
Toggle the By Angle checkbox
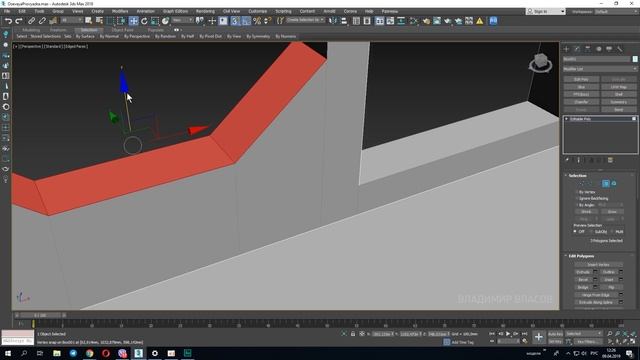tap(577, 205)
